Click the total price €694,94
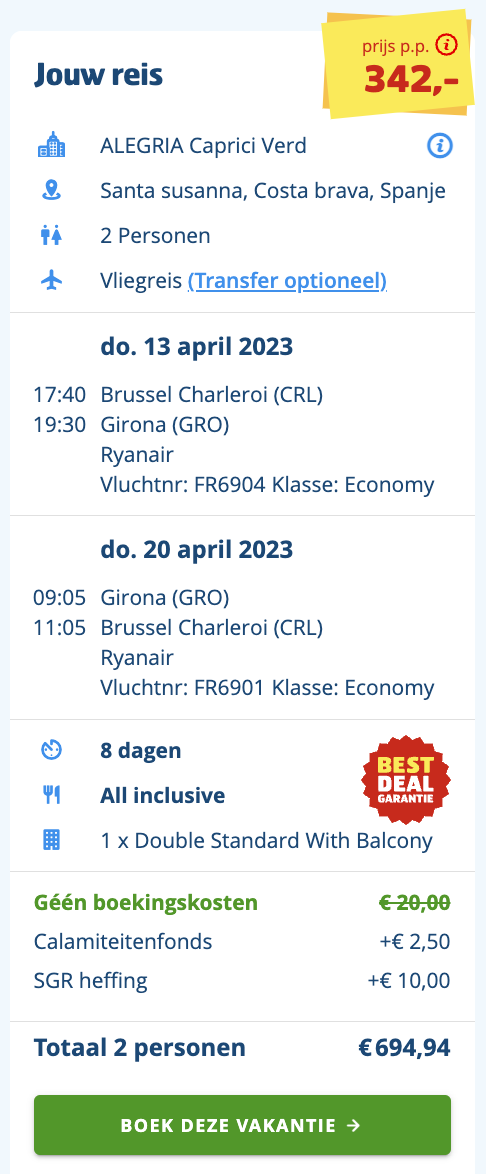 (x=404, y=1048)
